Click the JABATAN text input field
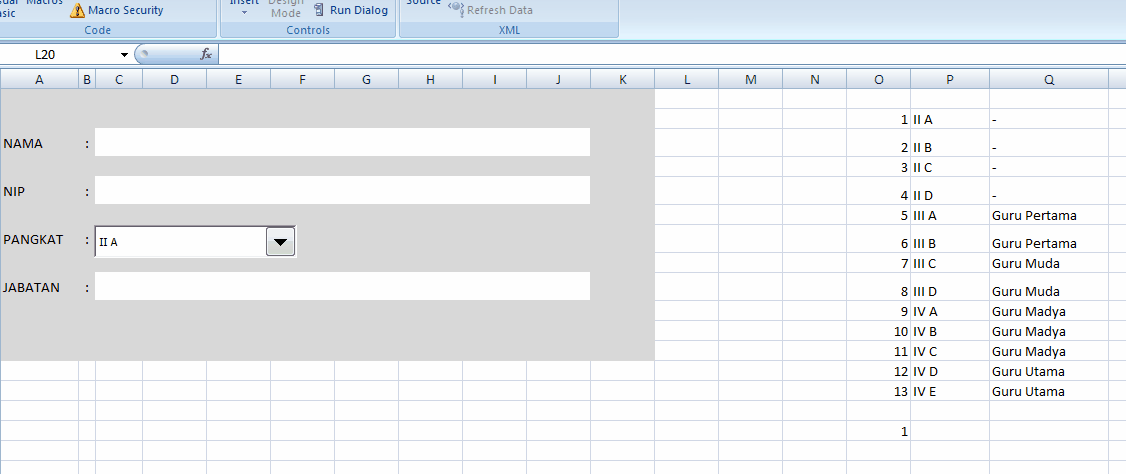The height and width of the screenshot is (474, 1126). [343, 286]
